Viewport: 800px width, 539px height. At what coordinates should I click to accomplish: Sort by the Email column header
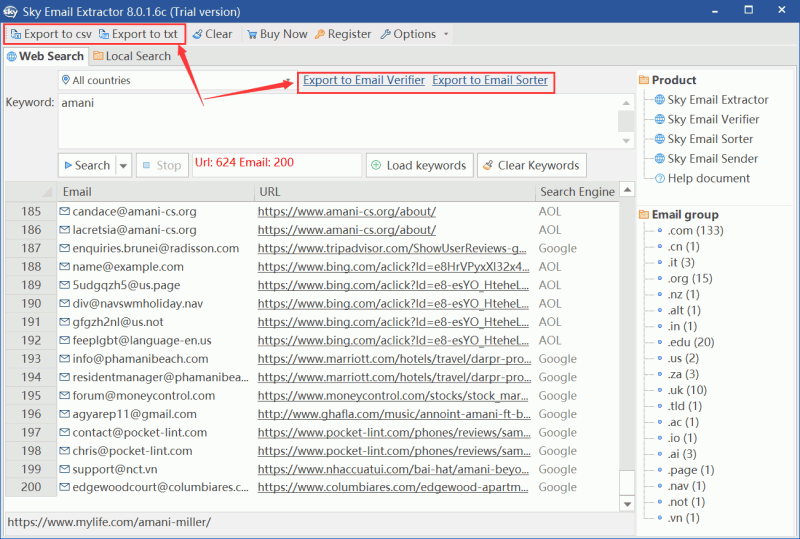[156, 192]
